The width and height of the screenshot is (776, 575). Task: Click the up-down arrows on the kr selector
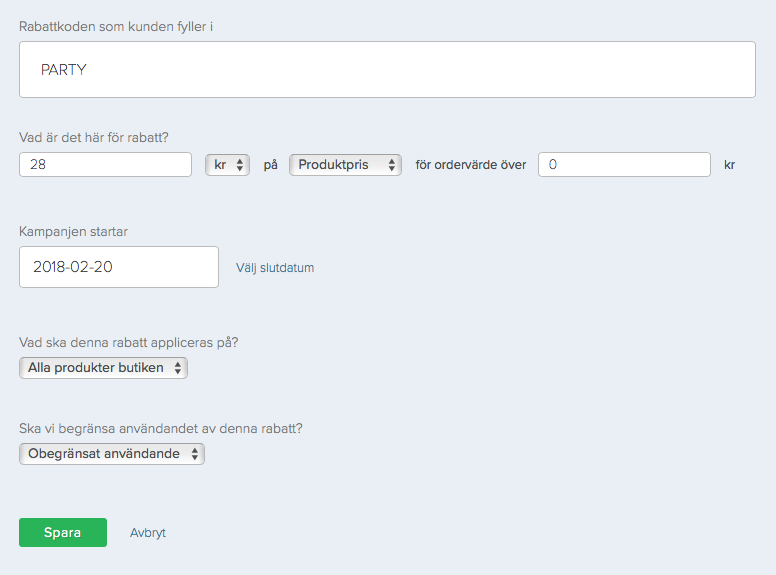(x=240, y=165)
